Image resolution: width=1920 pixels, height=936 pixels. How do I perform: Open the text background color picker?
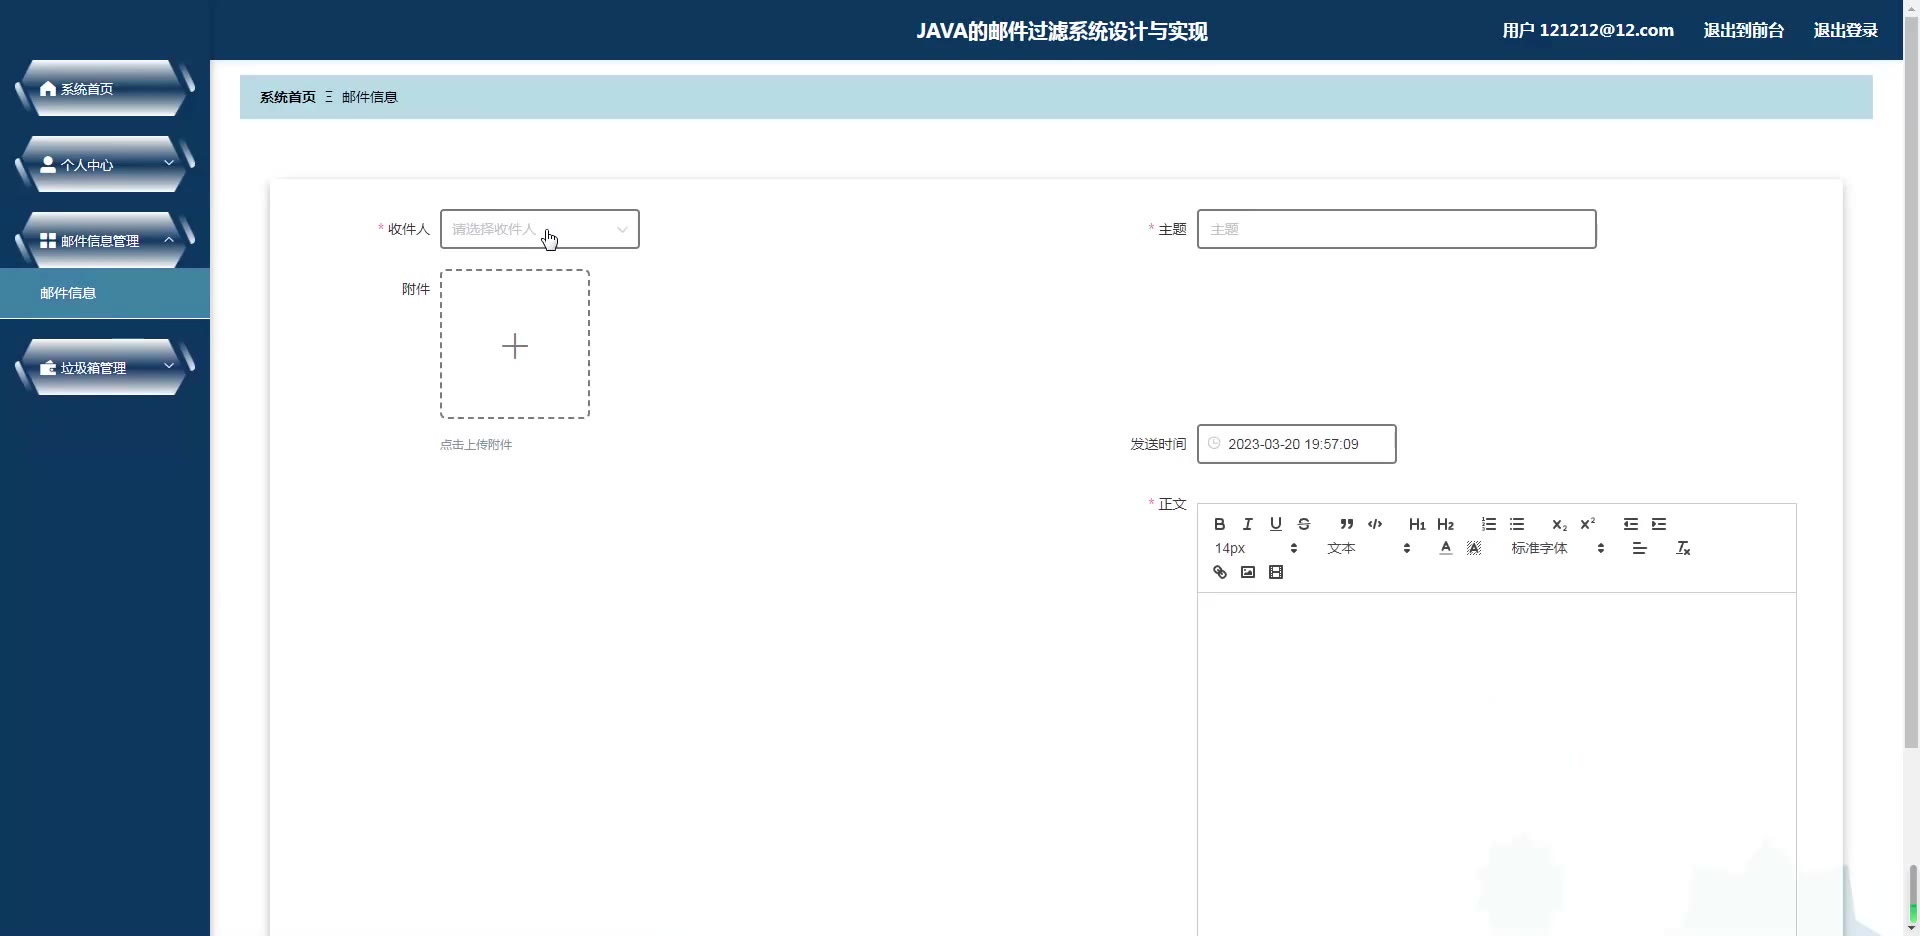(1473, 548)
